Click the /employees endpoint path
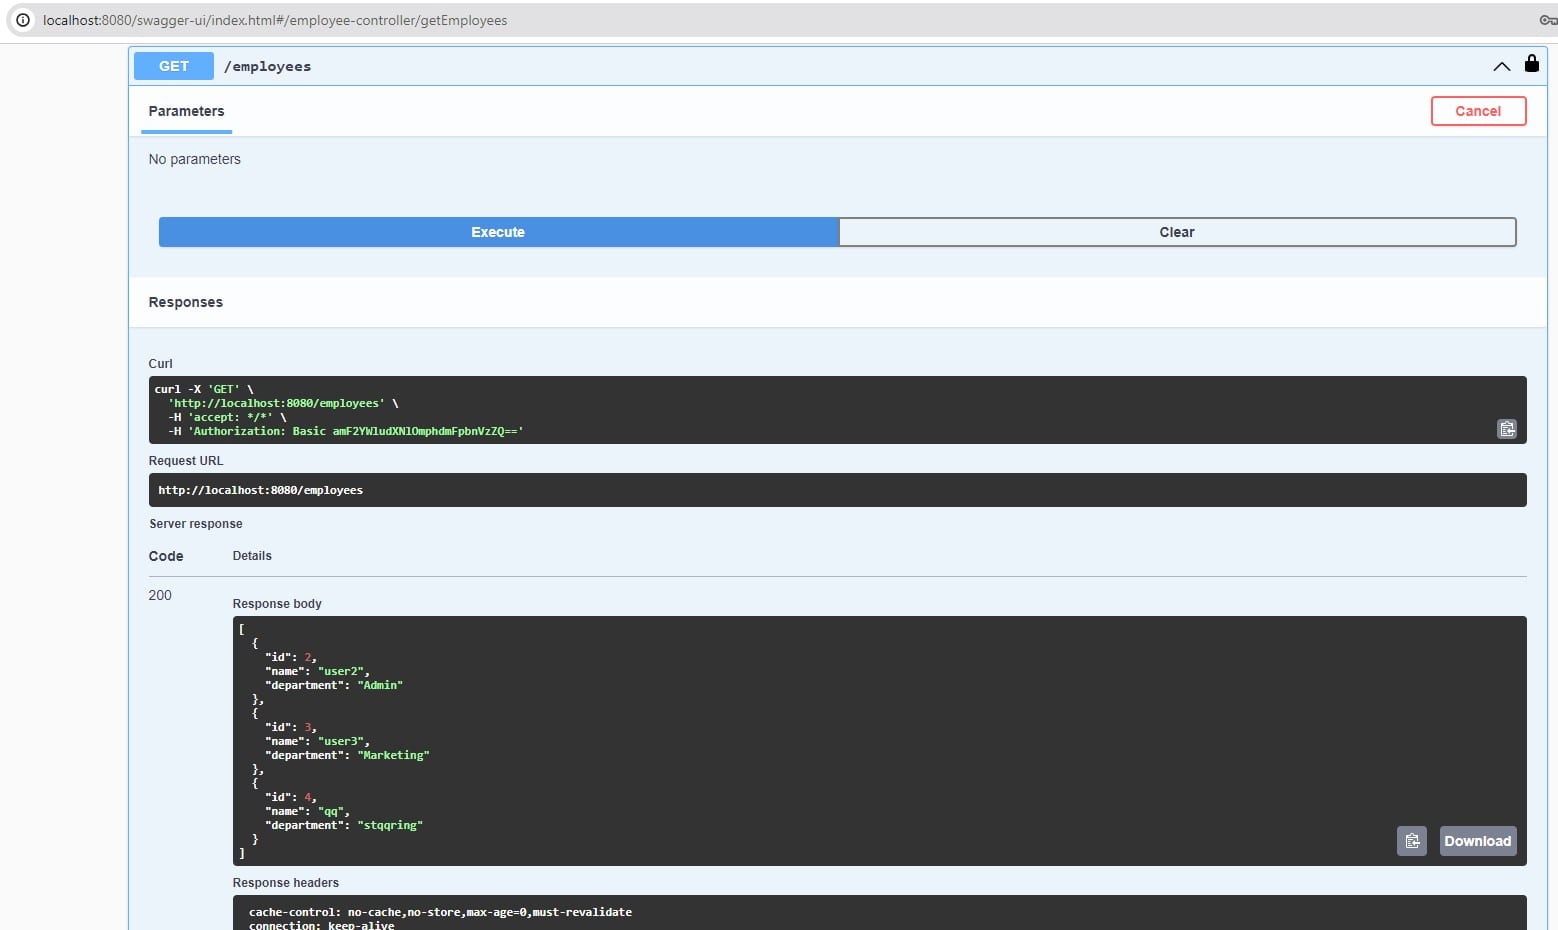Image resolution: width=1558 pixels, height=930 pixels. 267,66
